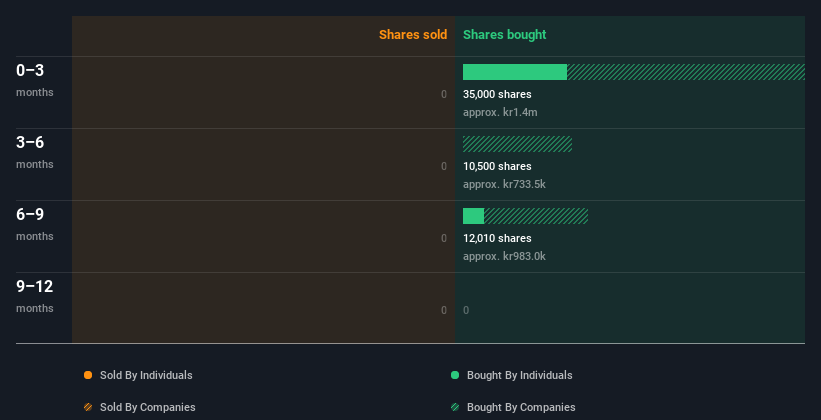Click the 0–3 months row label
Screen dimensions: 821x420
coord(35,80)
